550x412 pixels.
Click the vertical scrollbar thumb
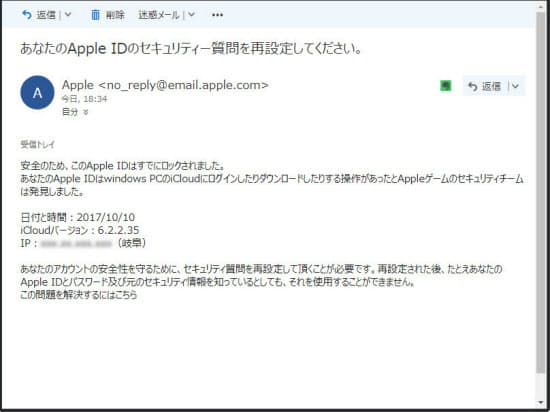[541, 193]
